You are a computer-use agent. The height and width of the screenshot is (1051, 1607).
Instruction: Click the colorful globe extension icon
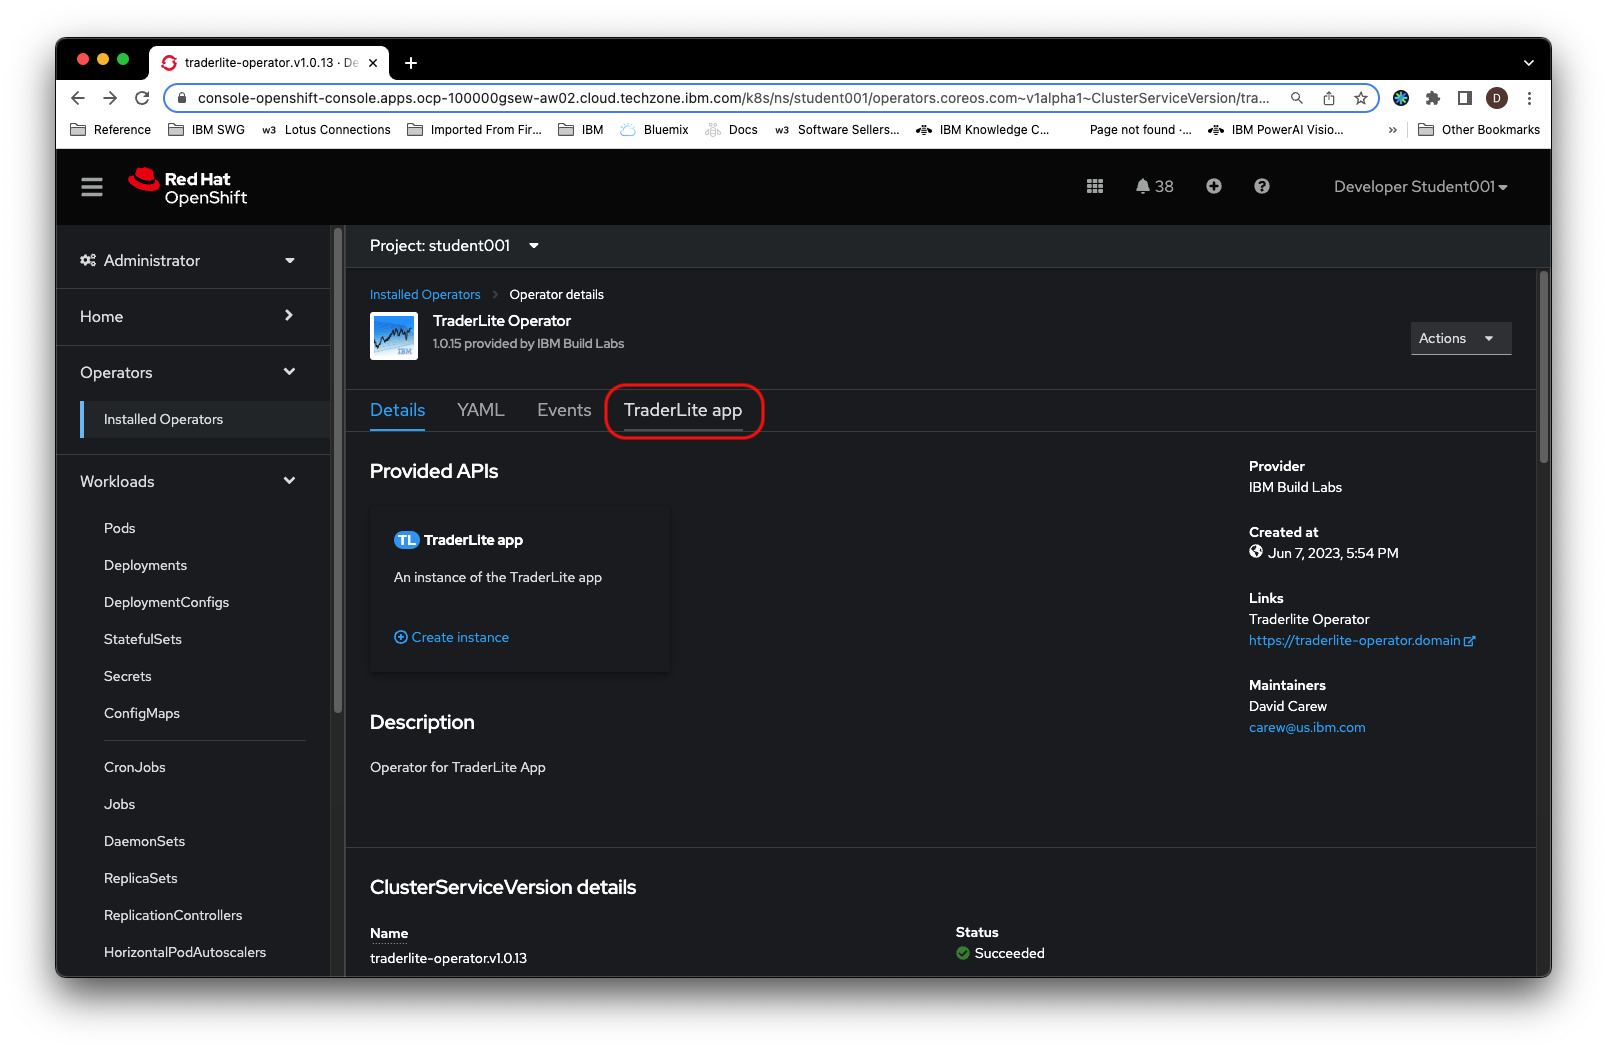tap(1401, 98)
